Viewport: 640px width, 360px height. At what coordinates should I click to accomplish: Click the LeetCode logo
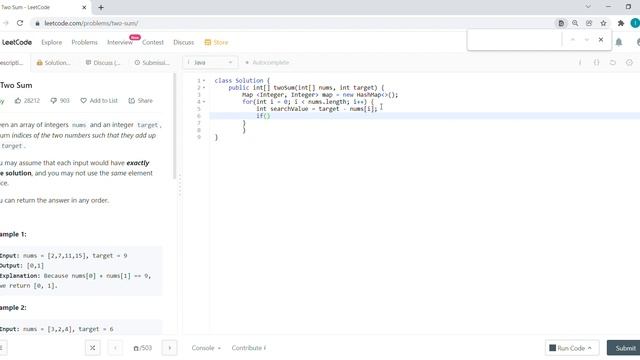click(16, 42)
